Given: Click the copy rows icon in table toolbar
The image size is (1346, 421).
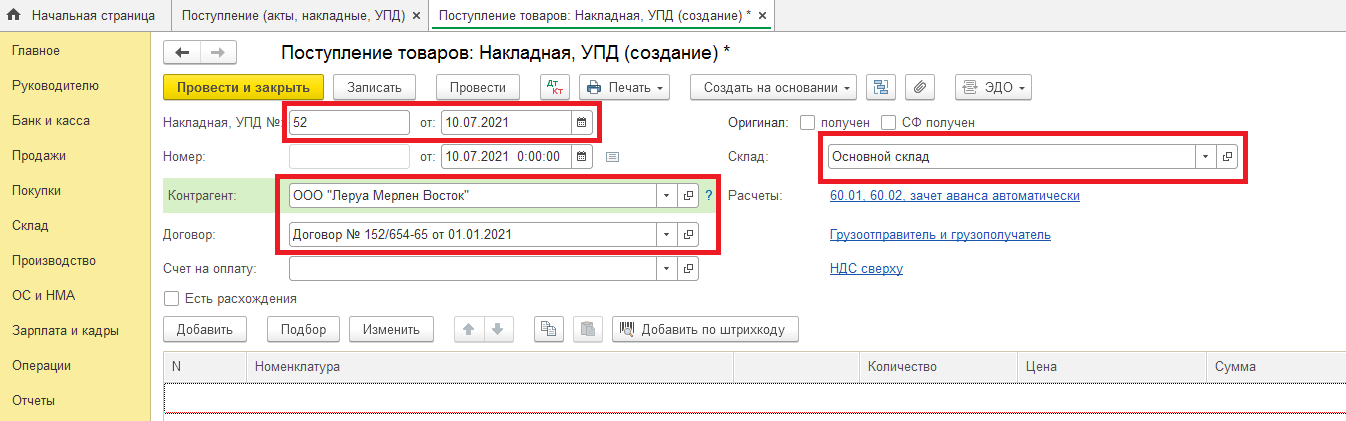Looking at the screenshot, I should [x=547, y=329].
